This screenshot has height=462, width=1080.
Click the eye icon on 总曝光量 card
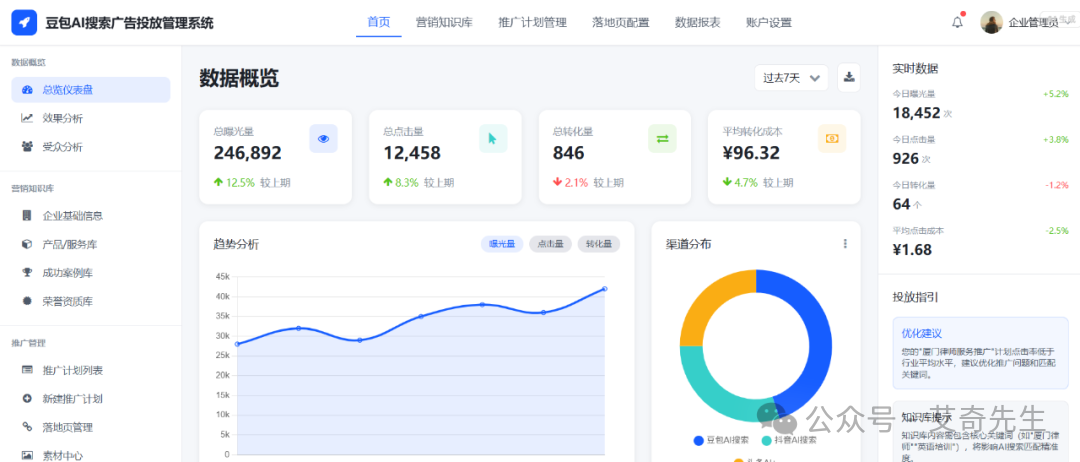(323, 139)
